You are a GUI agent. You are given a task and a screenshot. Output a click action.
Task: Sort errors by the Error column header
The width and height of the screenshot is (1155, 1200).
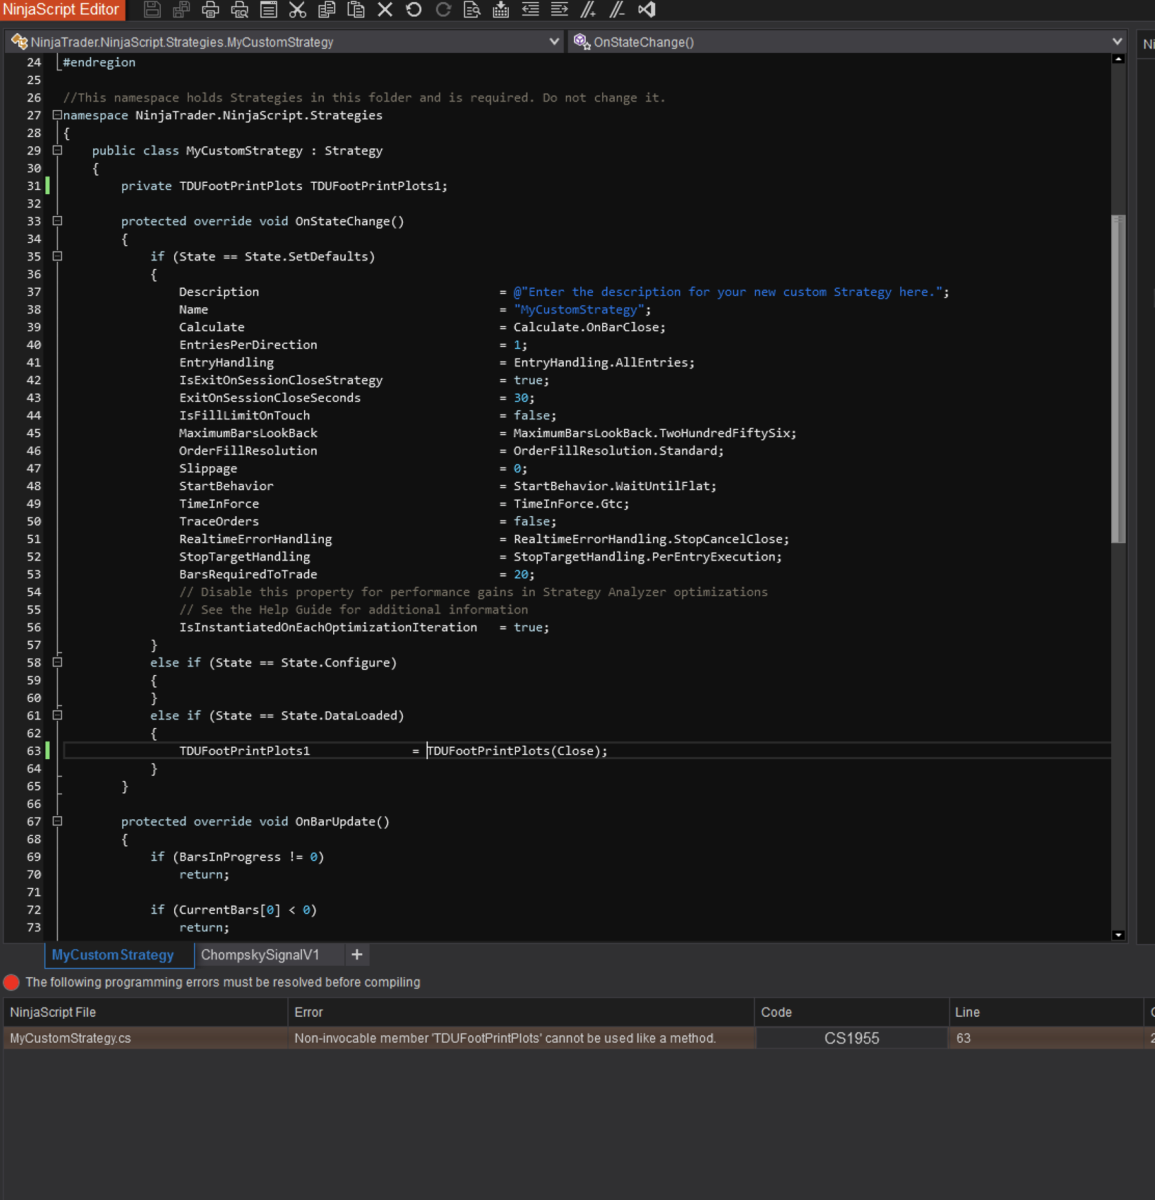(x=521, y=1012)
